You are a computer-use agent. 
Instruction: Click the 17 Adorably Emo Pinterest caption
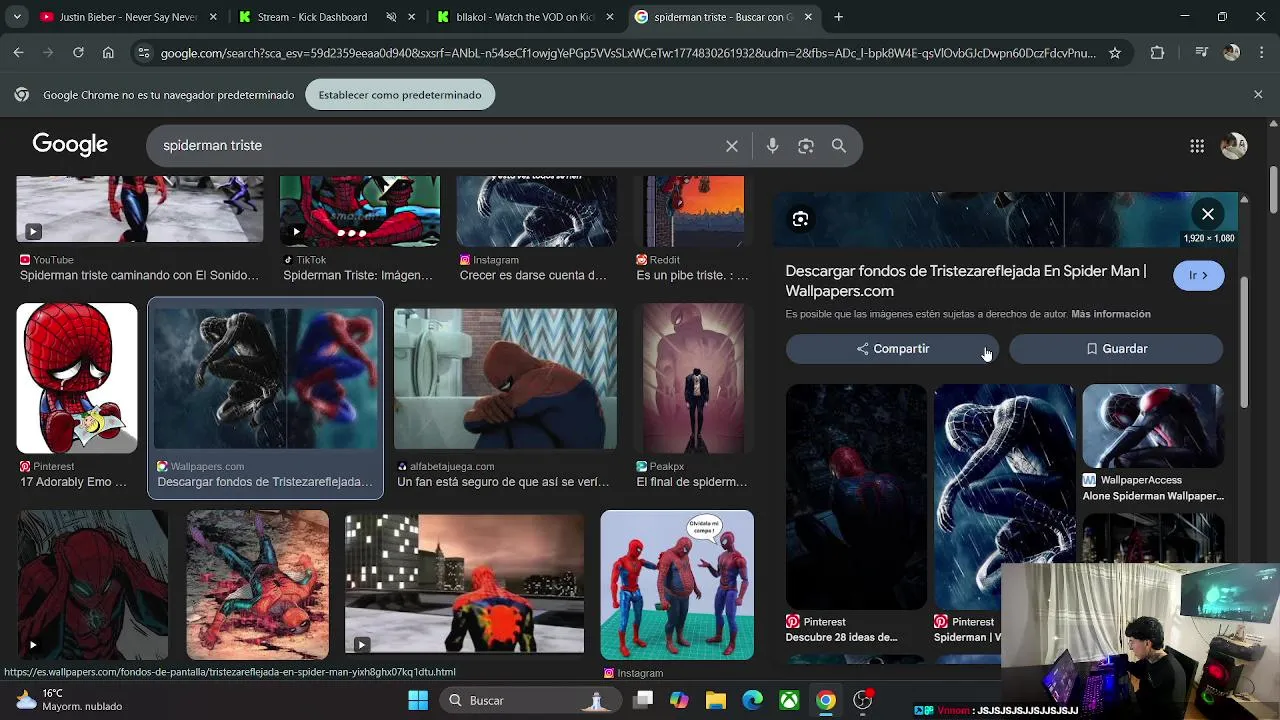coord(73,482)
